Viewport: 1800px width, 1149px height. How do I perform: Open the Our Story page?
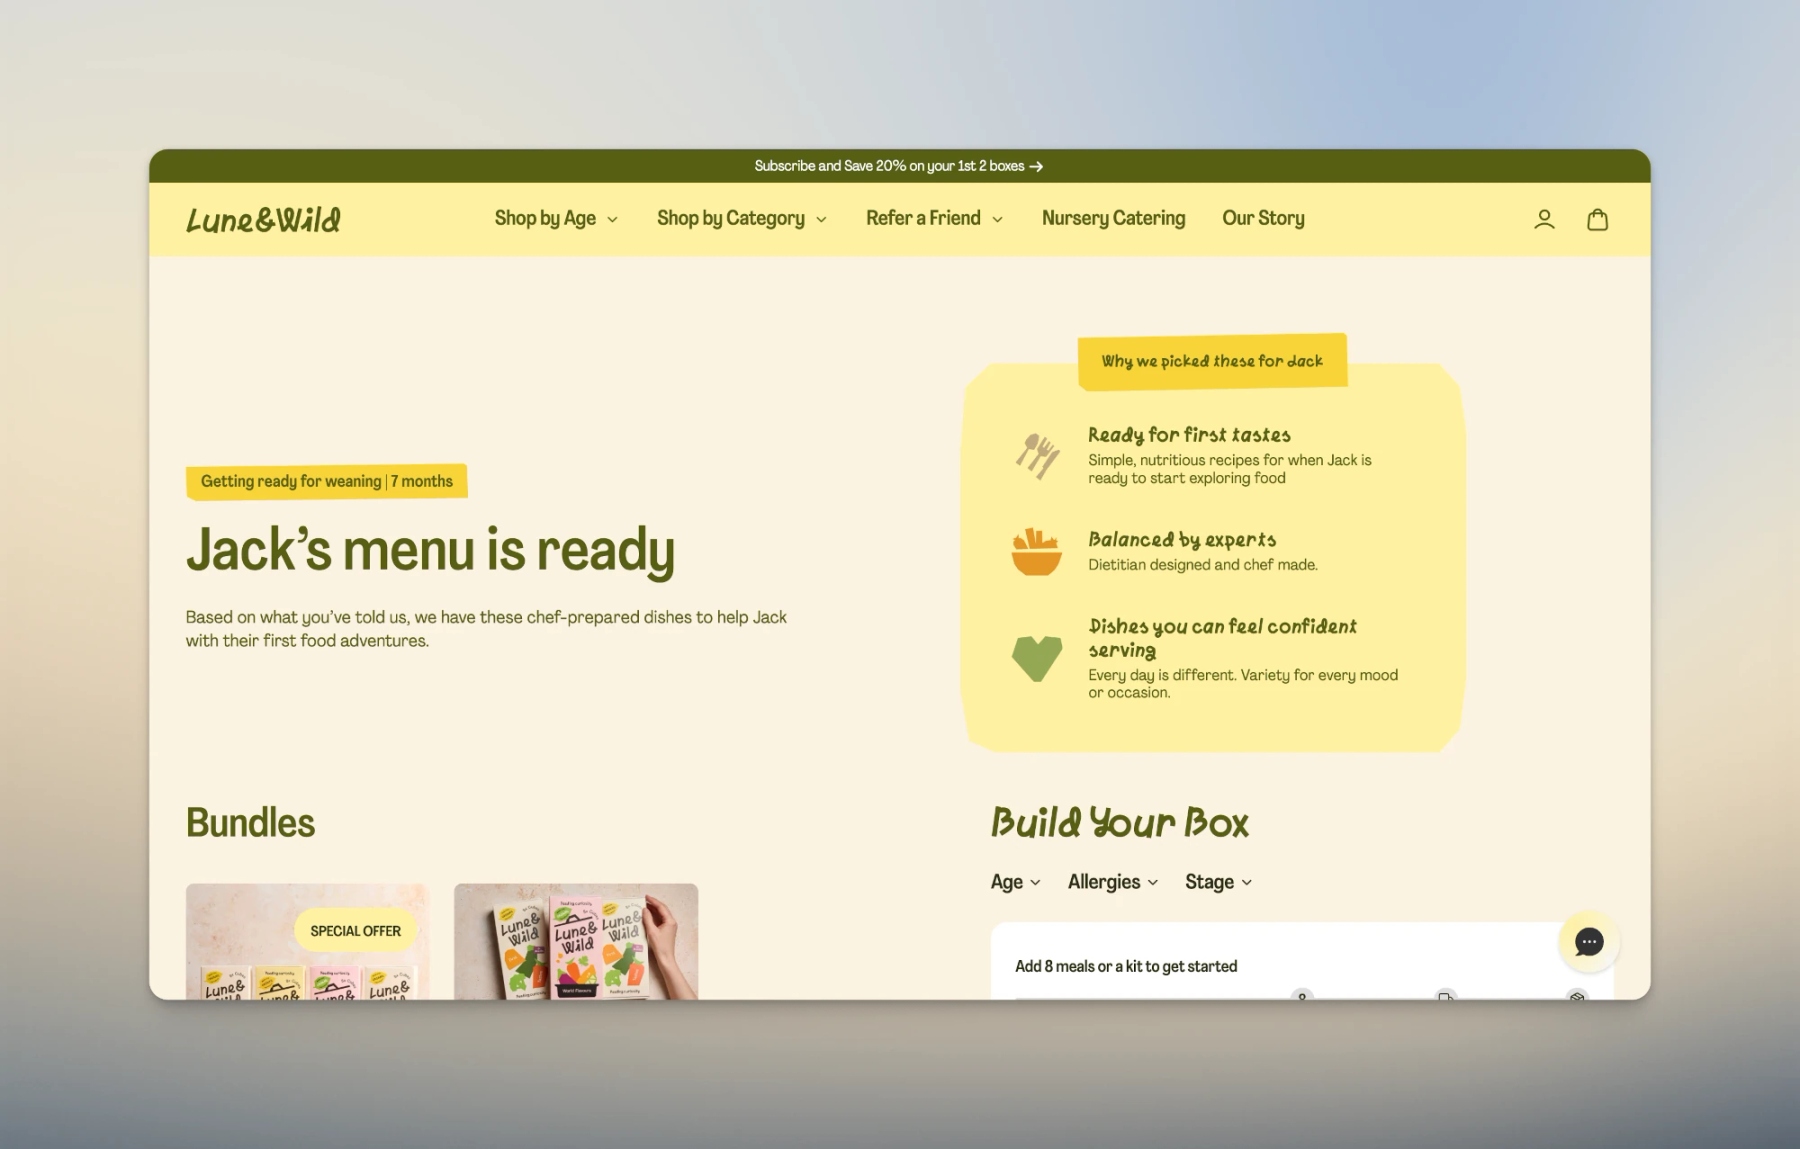point(1263,218)
